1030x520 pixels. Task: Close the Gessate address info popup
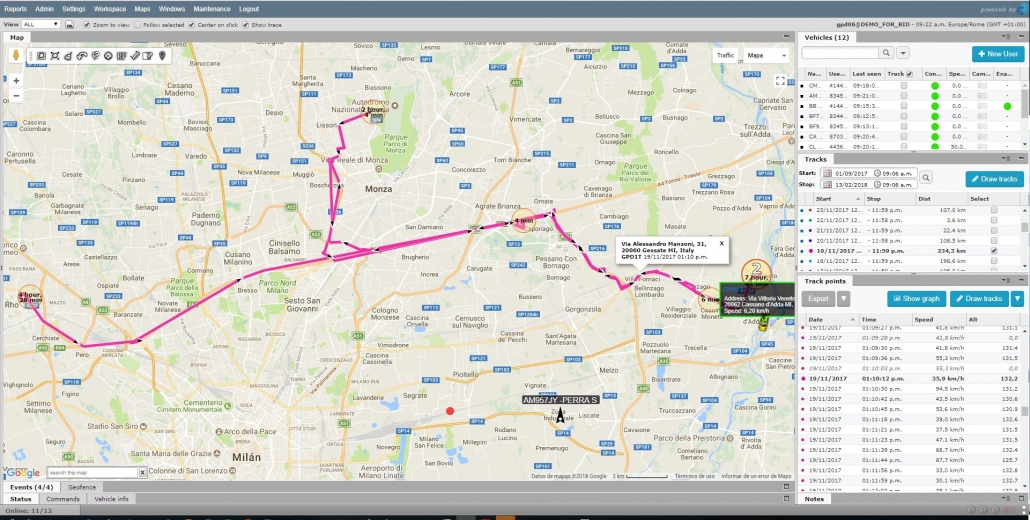tap(721, 243)
